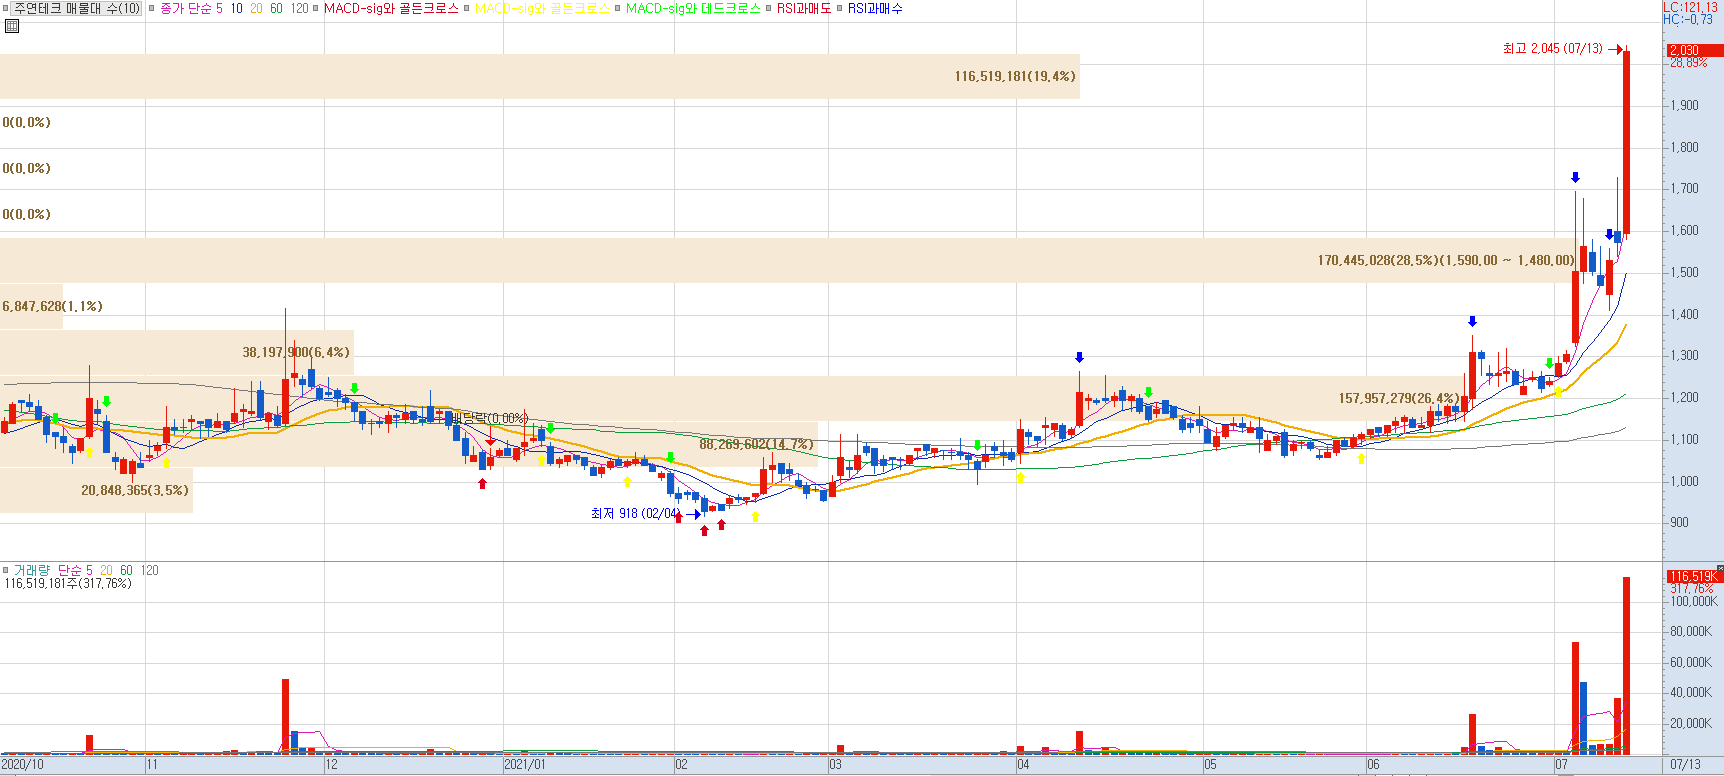Click the volume 단순 average label

click(69, 570)
